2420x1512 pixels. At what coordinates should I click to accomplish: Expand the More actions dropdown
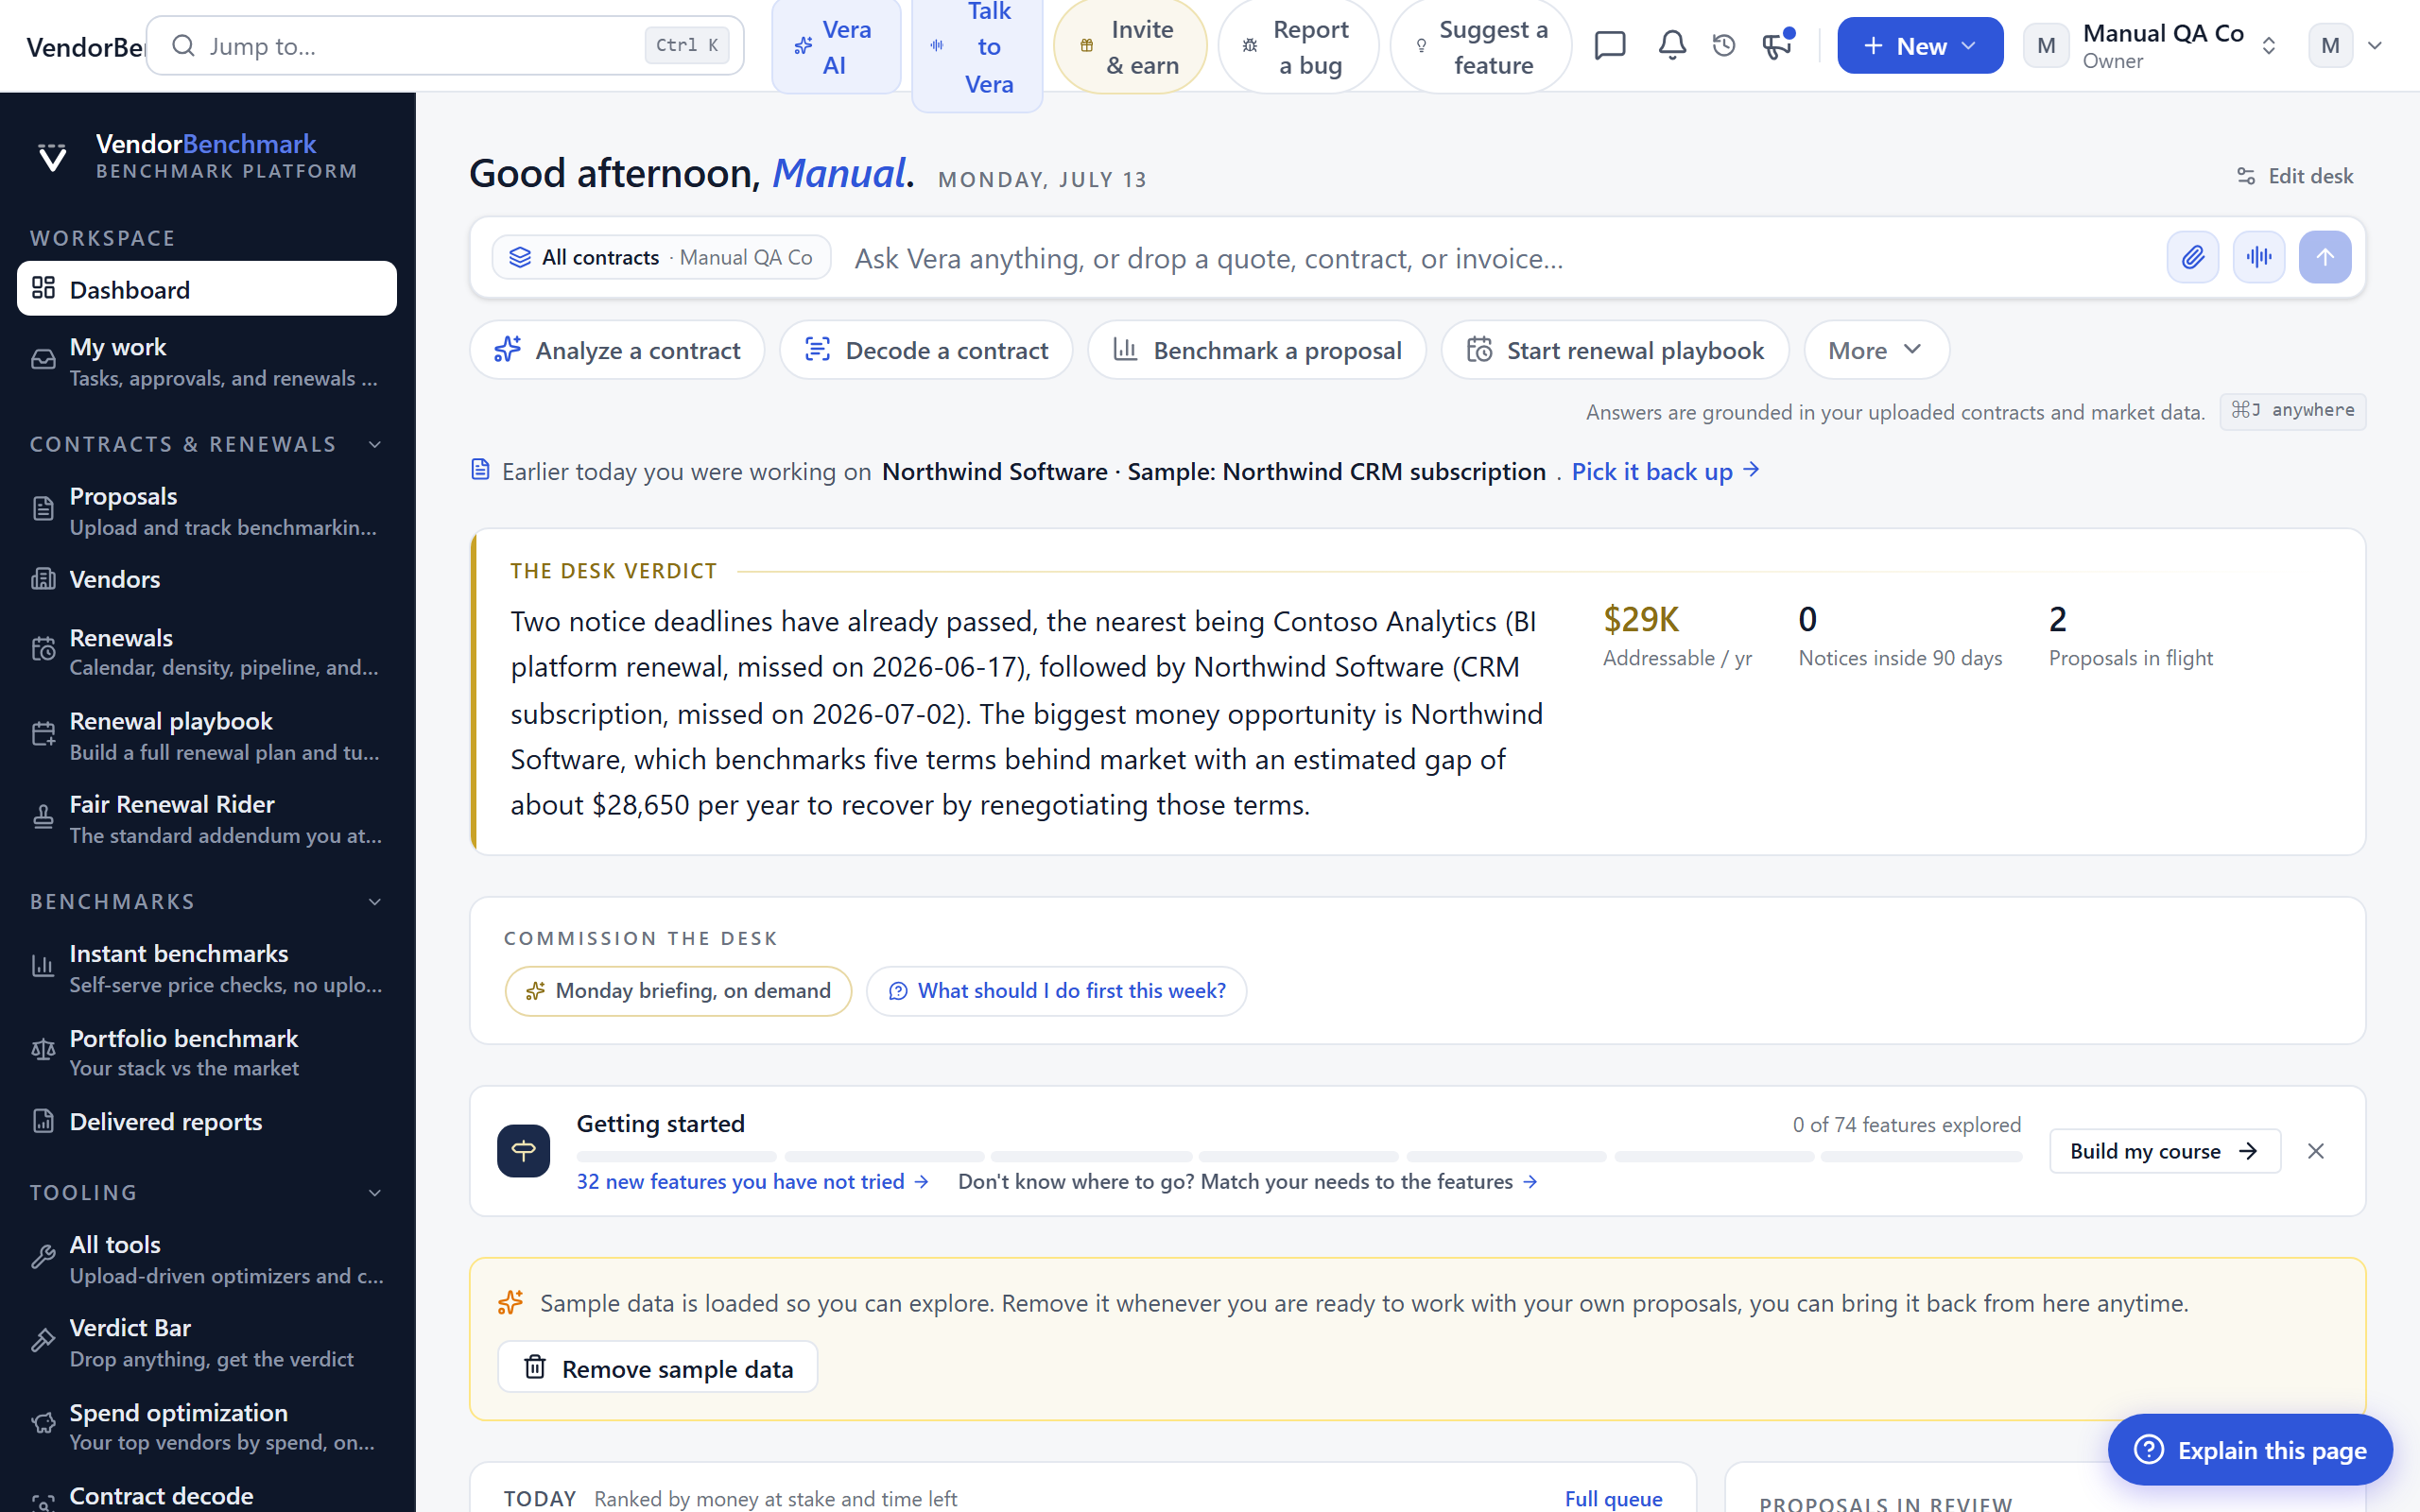coord(1876,350)
